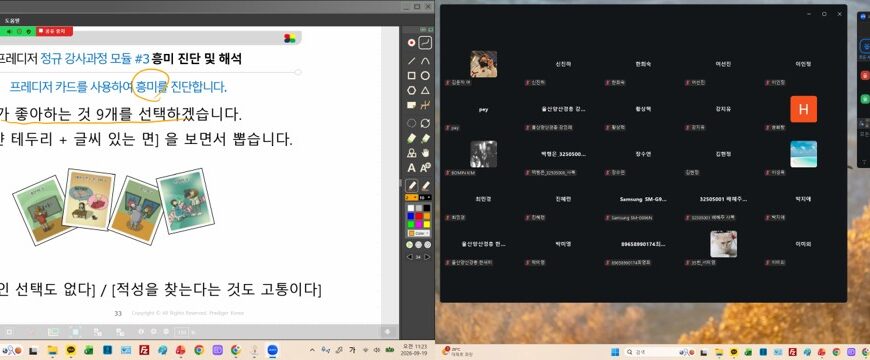Select participant tile 32505001
Image resolution: width=870 pixels, height=360 pixels.
point(724,199)
